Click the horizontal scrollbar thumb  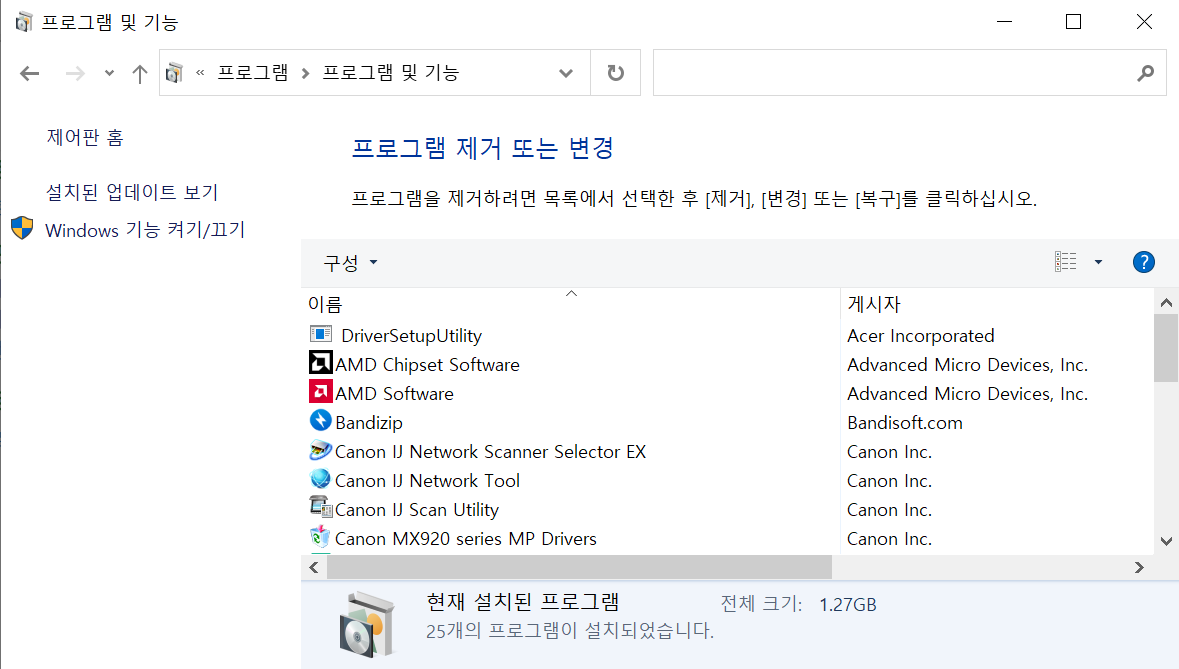pyautogui.click(x=580, y=568)
